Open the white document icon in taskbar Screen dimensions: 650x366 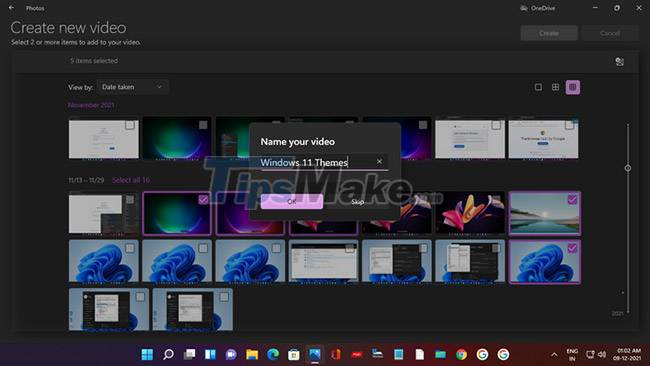coord(420,354)
